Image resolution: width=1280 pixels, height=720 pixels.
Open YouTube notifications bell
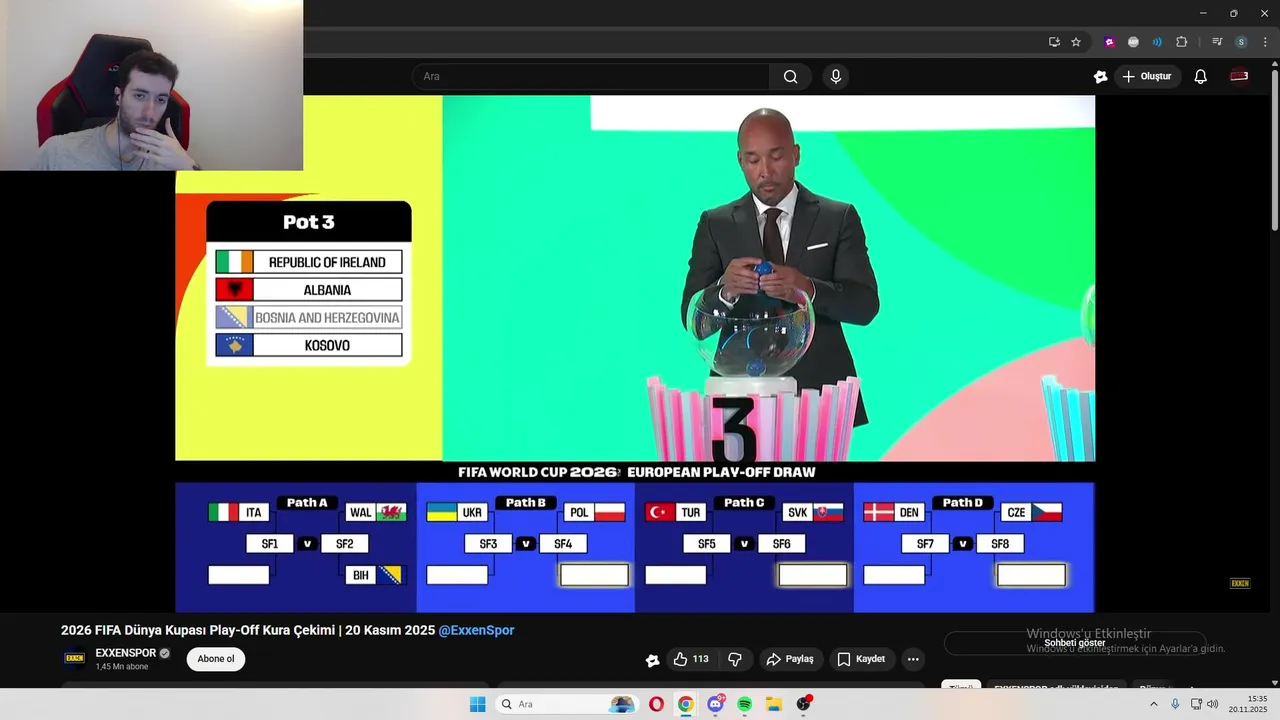tap(1201, 76)
